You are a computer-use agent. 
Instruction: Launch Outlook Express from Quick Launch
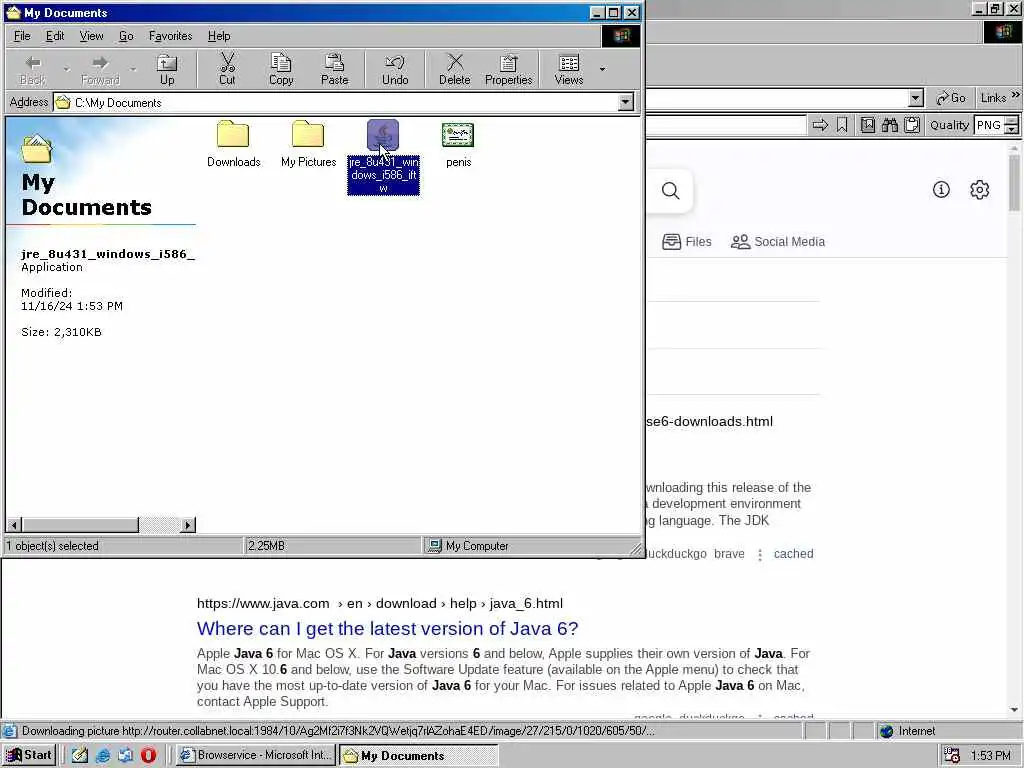coord(125,755)
